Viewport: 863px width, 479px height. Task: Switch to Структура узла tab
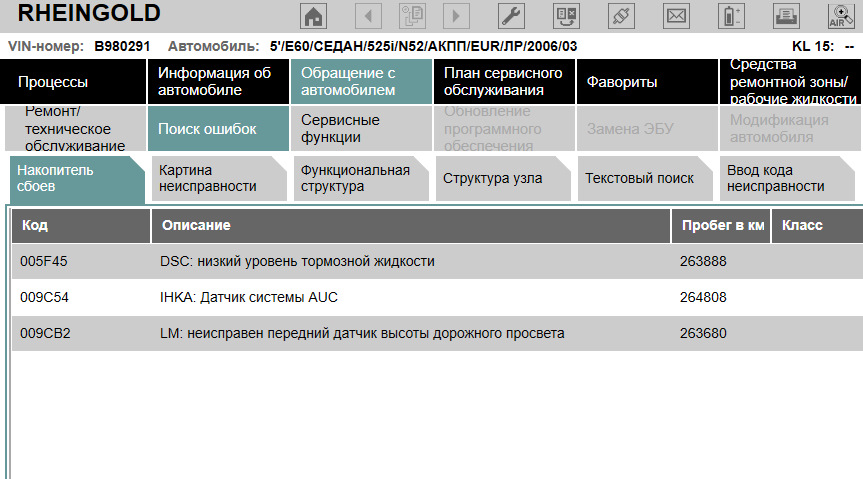pyautogui.click(x=503, y=178)
